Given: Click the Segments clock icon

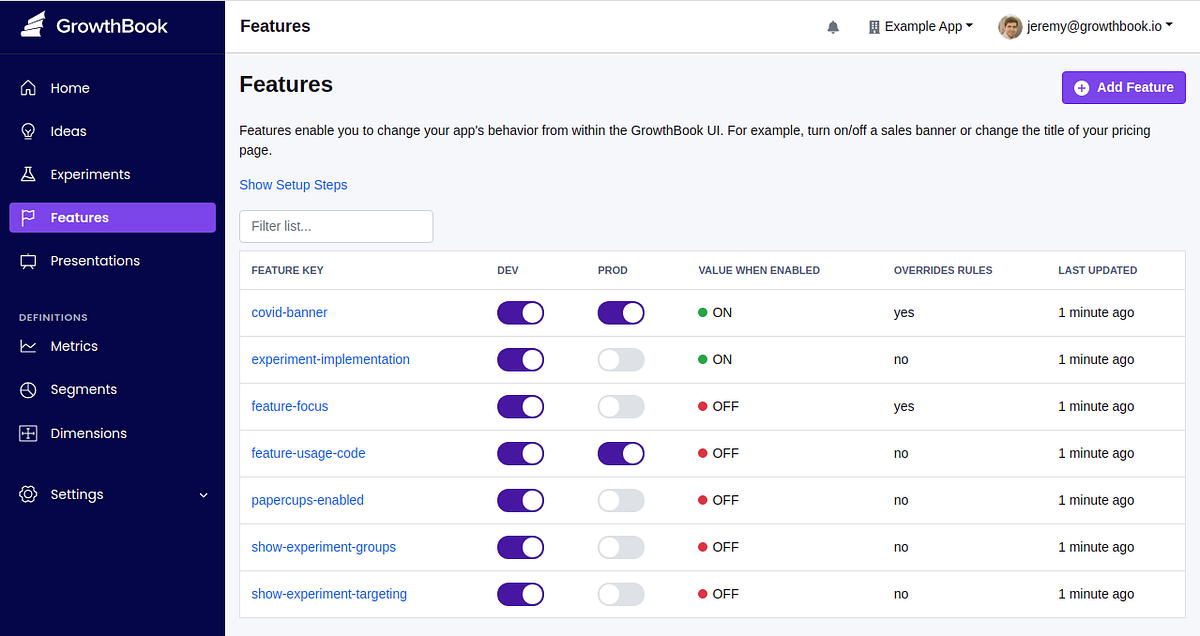Looking at the screenshot, I should click(x=31, y=389).
